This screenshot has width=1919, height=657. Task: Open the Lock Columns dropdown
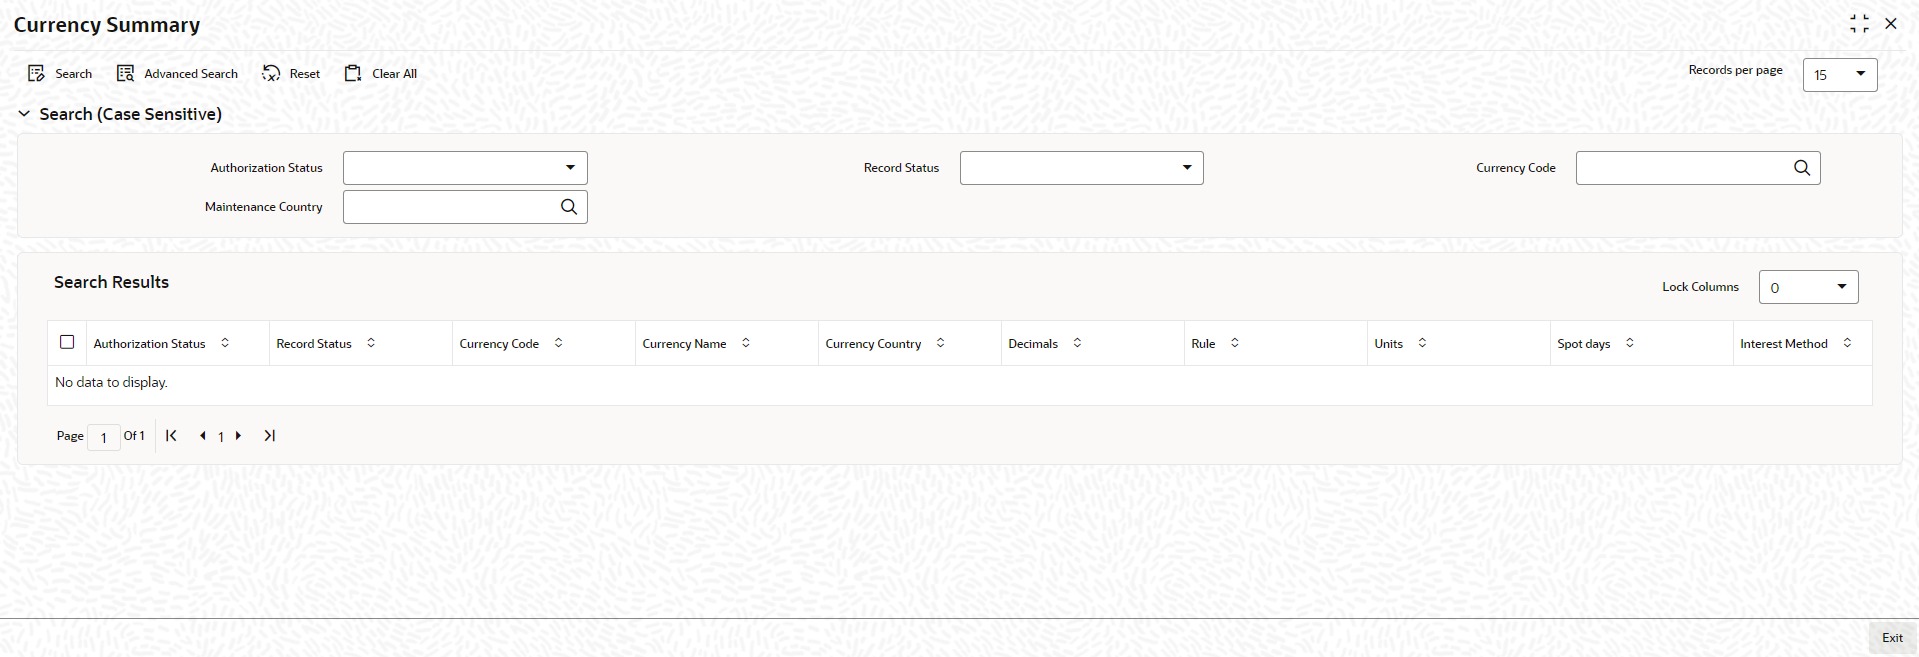1808,287
